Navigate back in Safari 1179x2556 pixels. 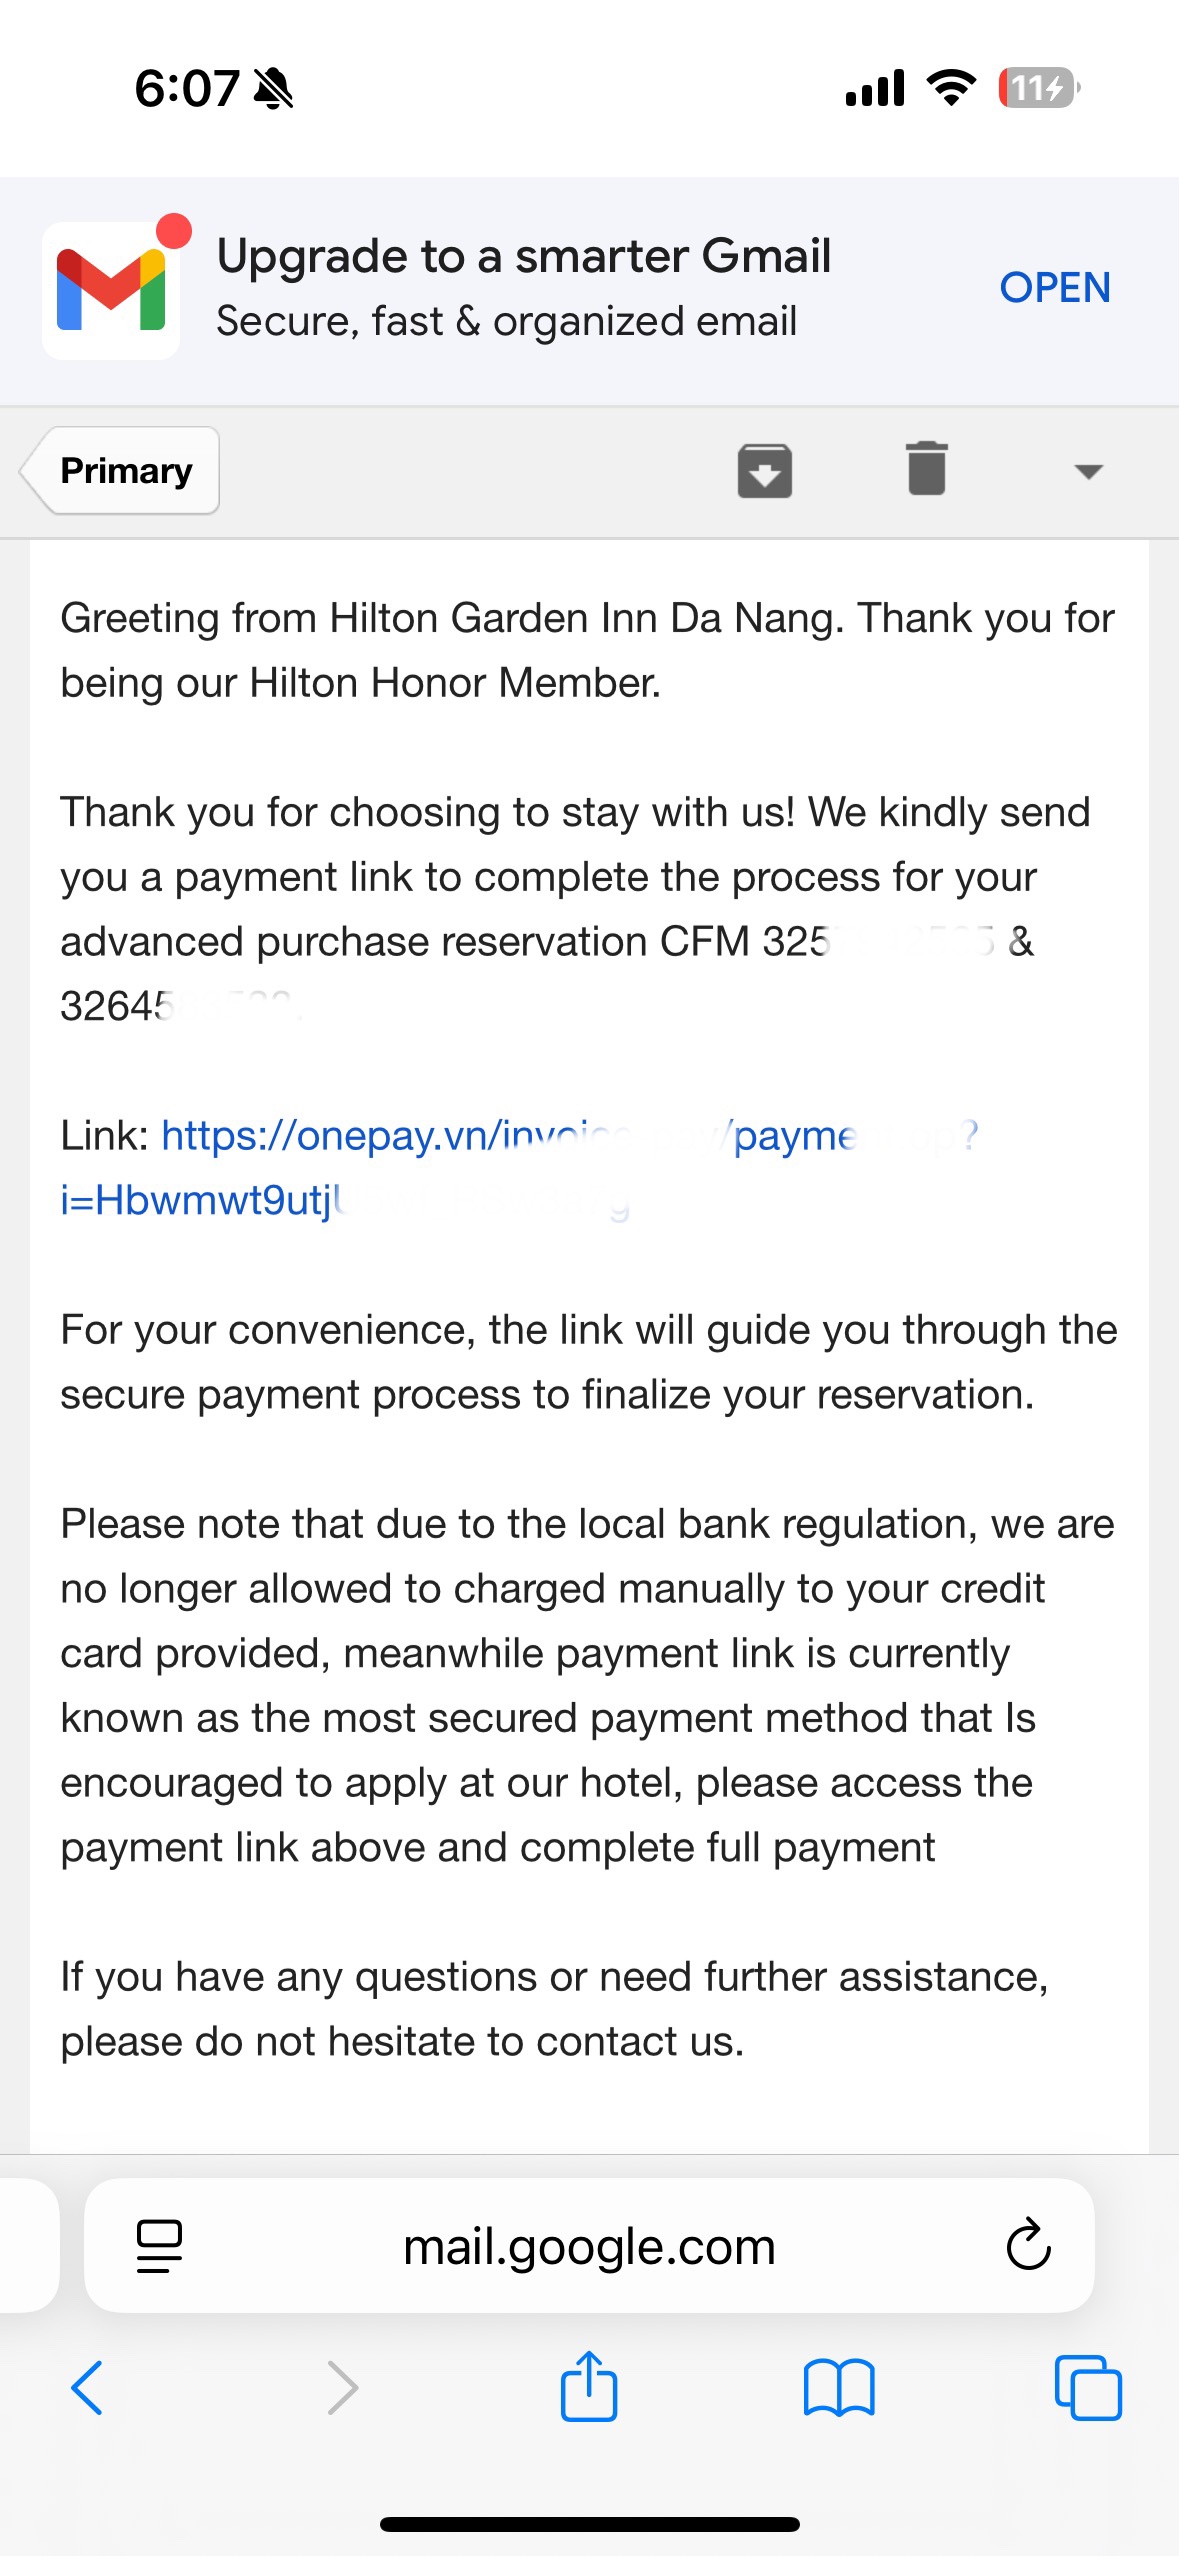[87, 2388]
